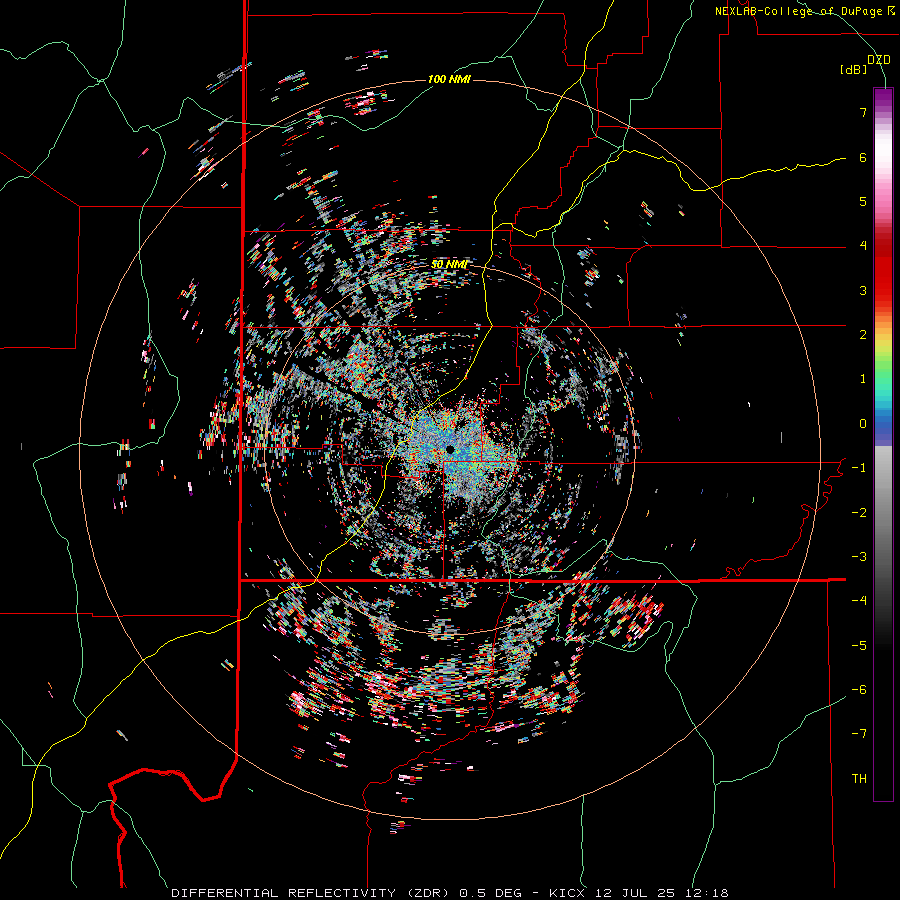Image resolution: width=900 pixels, height=900 pixels.
Task: Click the 6 value on the color scale
Action: (863, 157)
